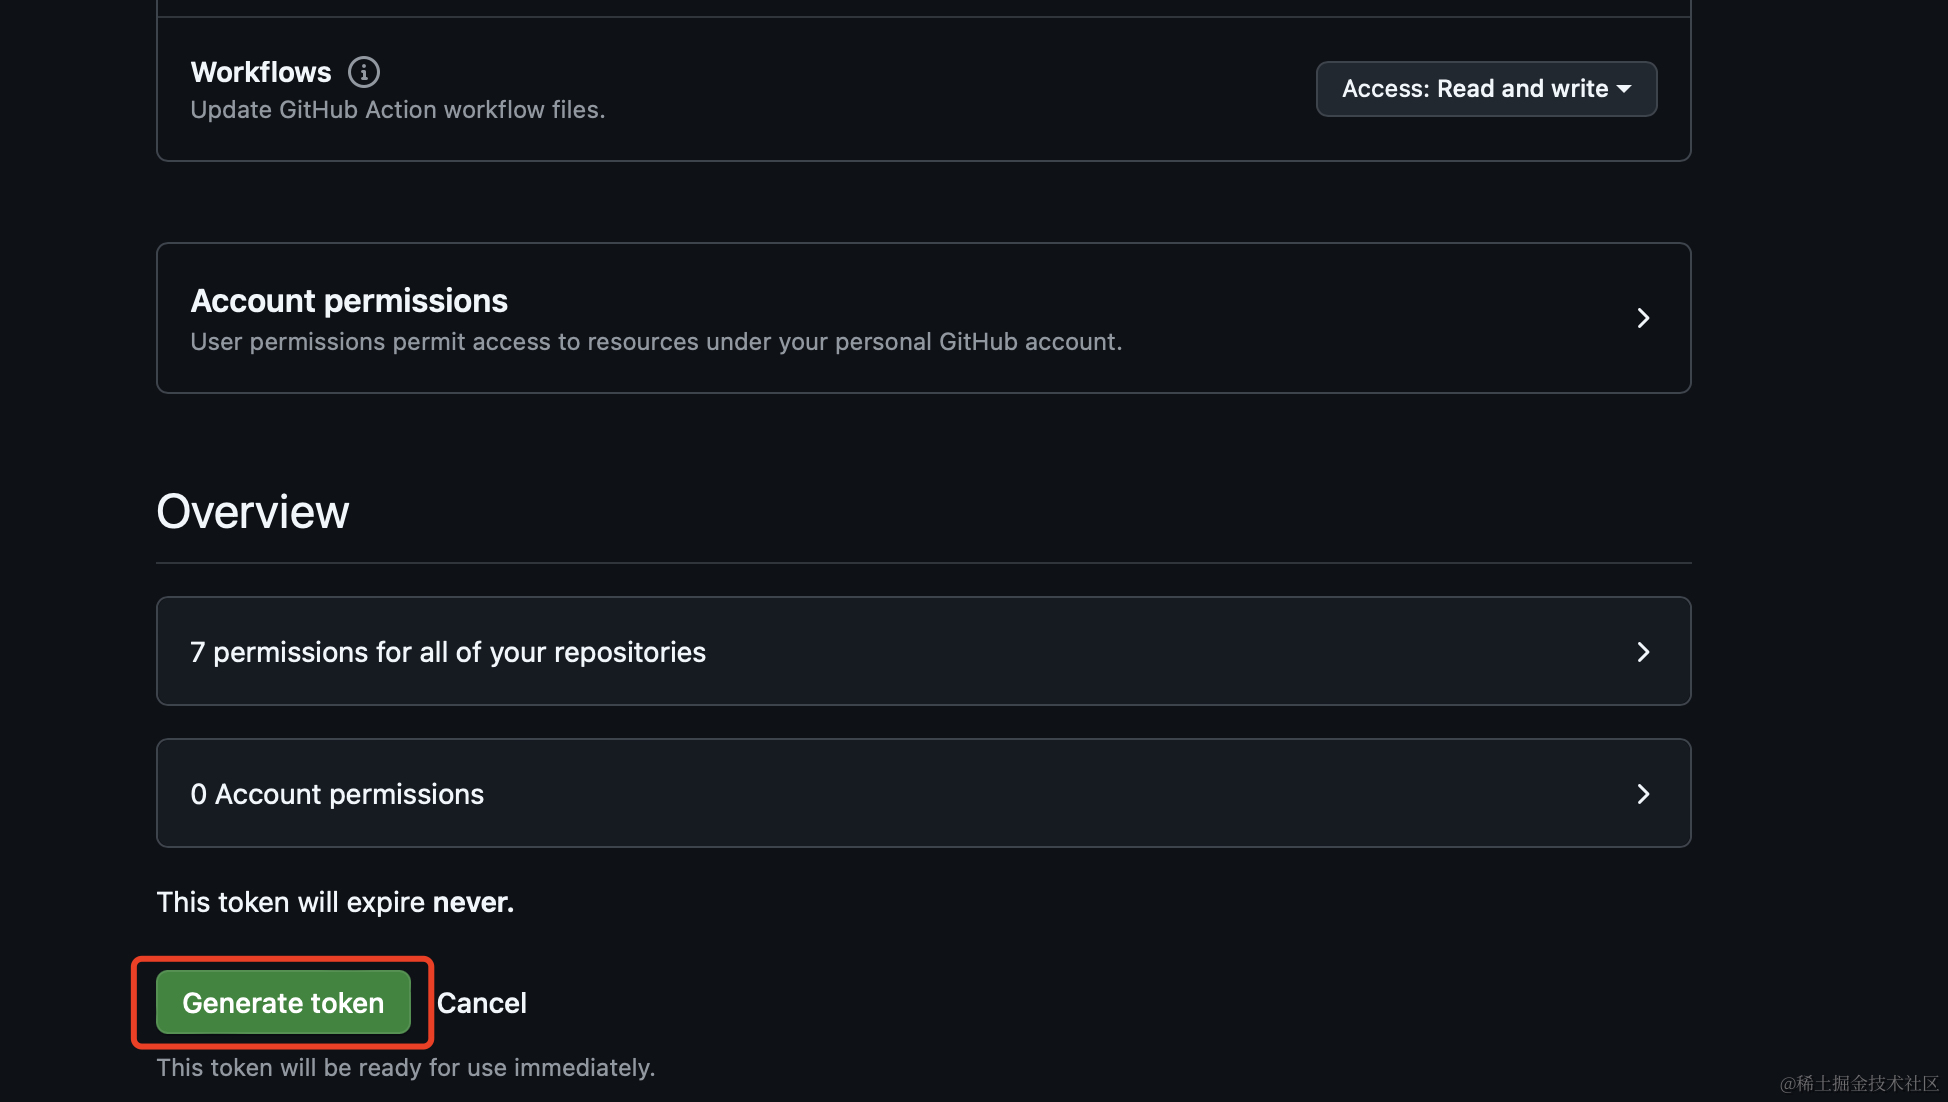Click the chevron beside 7 permissions row
Viewport: 1948px width, 1102px height.
pos(1643,652)
